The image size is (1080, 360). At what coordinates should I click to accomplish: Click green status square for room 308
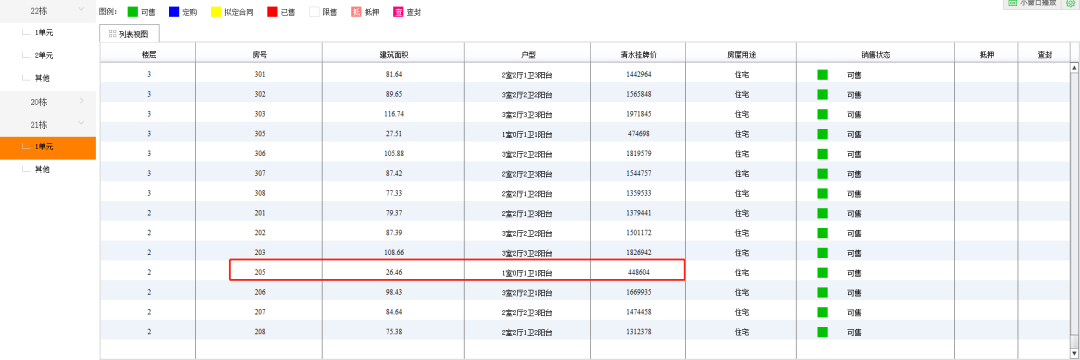822,193
